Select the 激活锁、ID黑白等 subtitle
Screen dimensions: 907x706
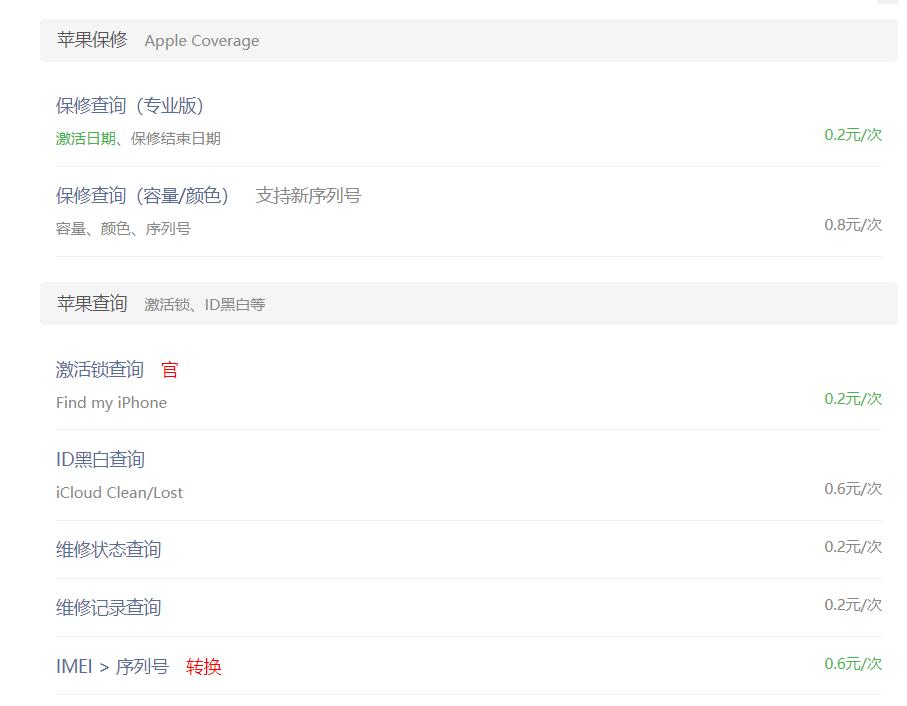point(205,305)
